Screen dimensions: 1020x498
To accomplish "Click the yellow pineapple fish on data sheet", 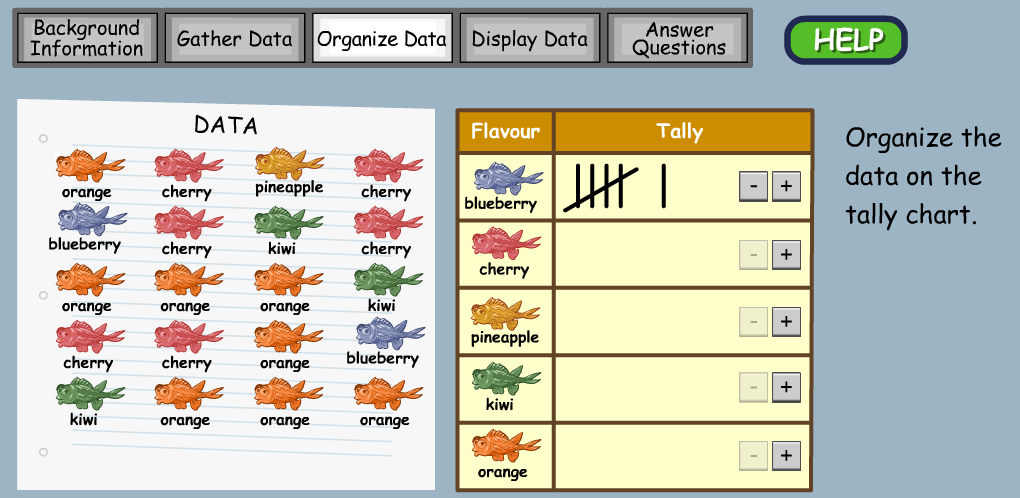I will click(289, 163).
